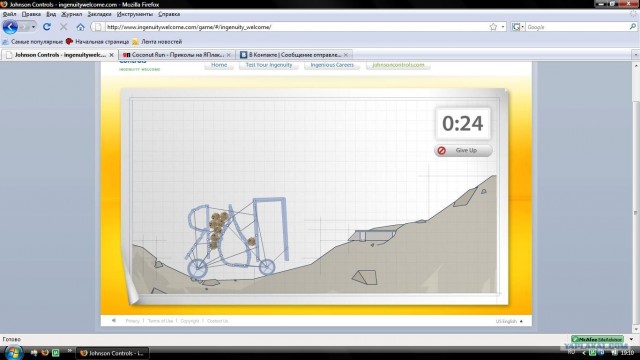The image size is (640, 360).
Task: Open the Файл menu
Action: point(9,14)
